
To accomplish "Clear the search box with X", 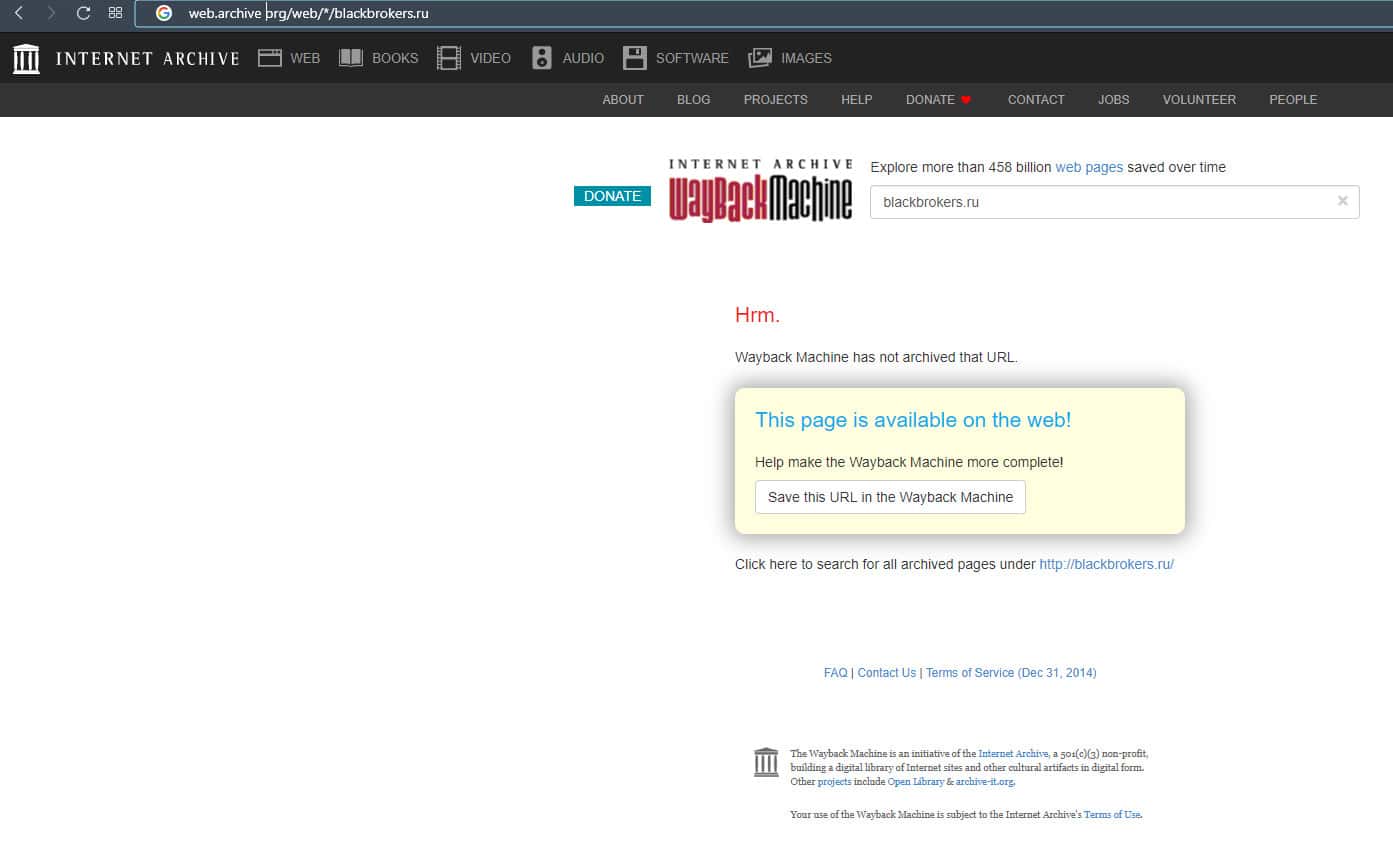I will 1342,201.
